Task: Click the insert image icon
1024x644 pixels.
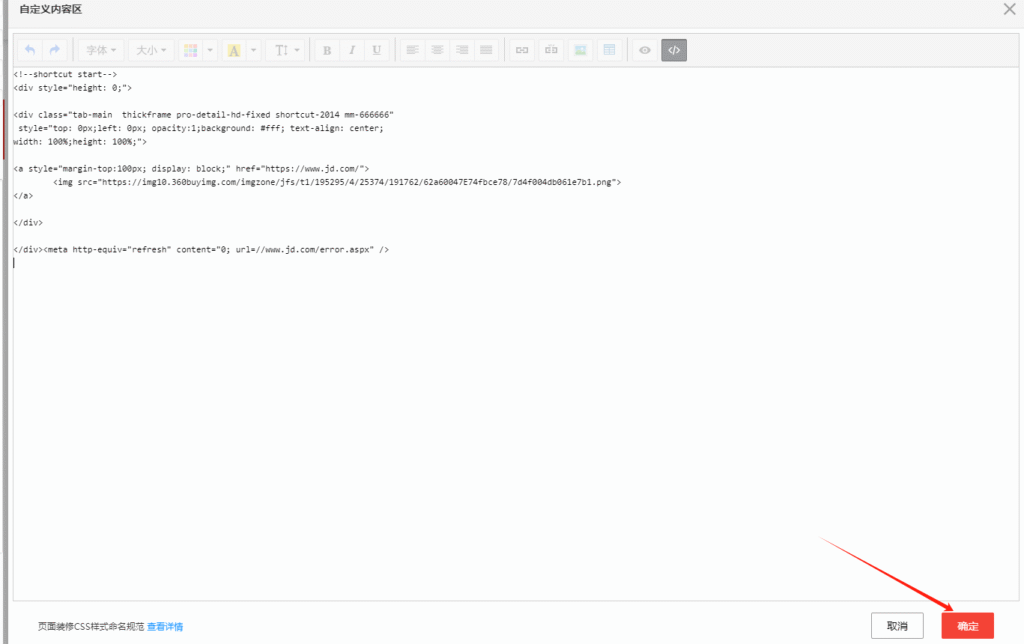Action: coord(580,50)
